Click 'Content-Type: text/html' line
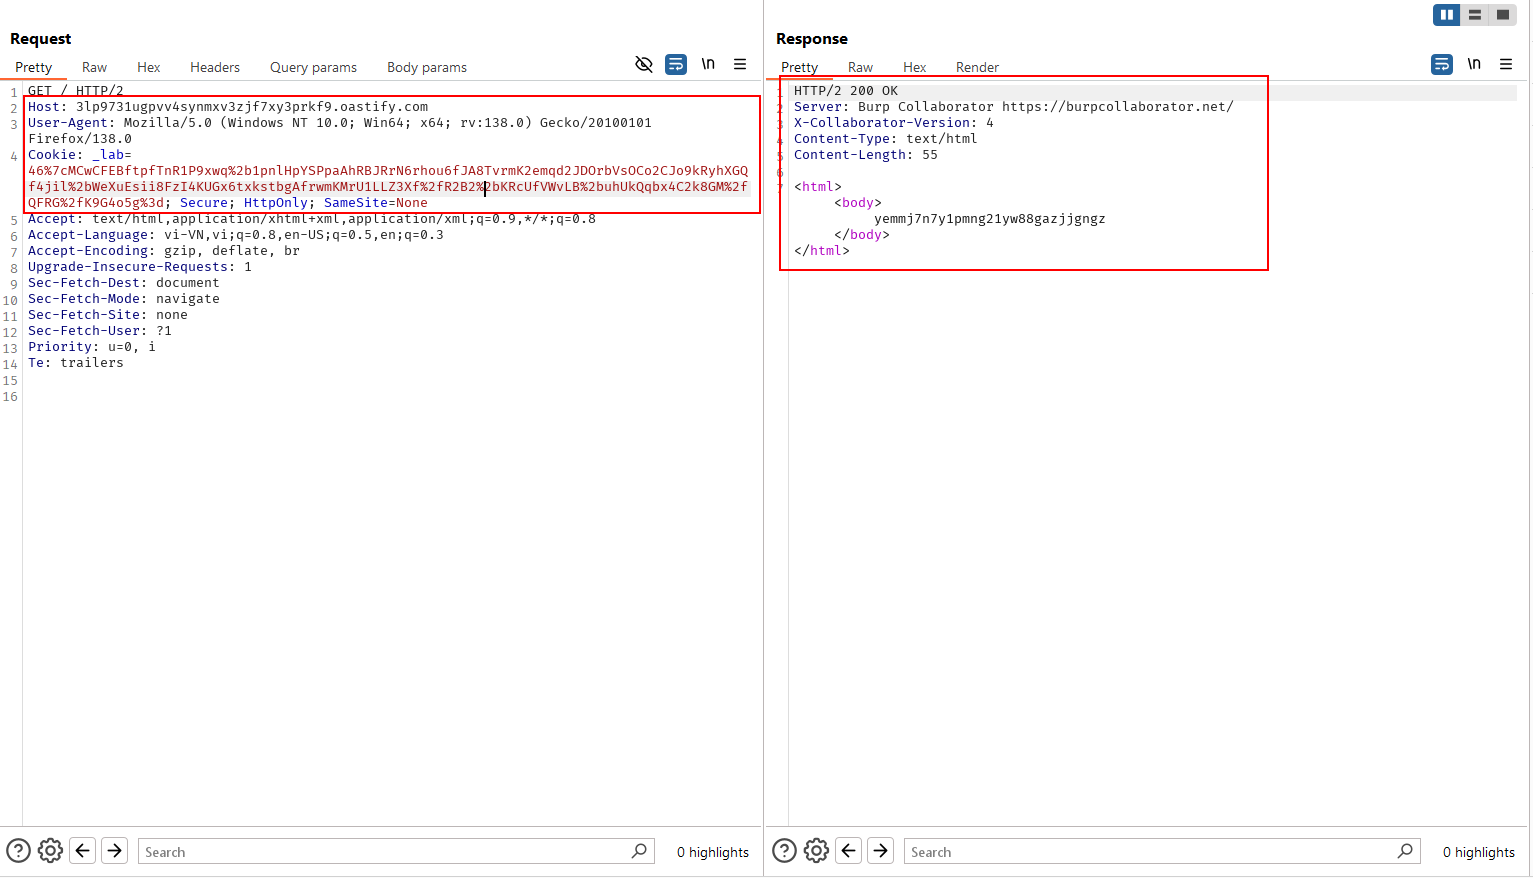Screen dimensions: 1533x878 [886, 139]
